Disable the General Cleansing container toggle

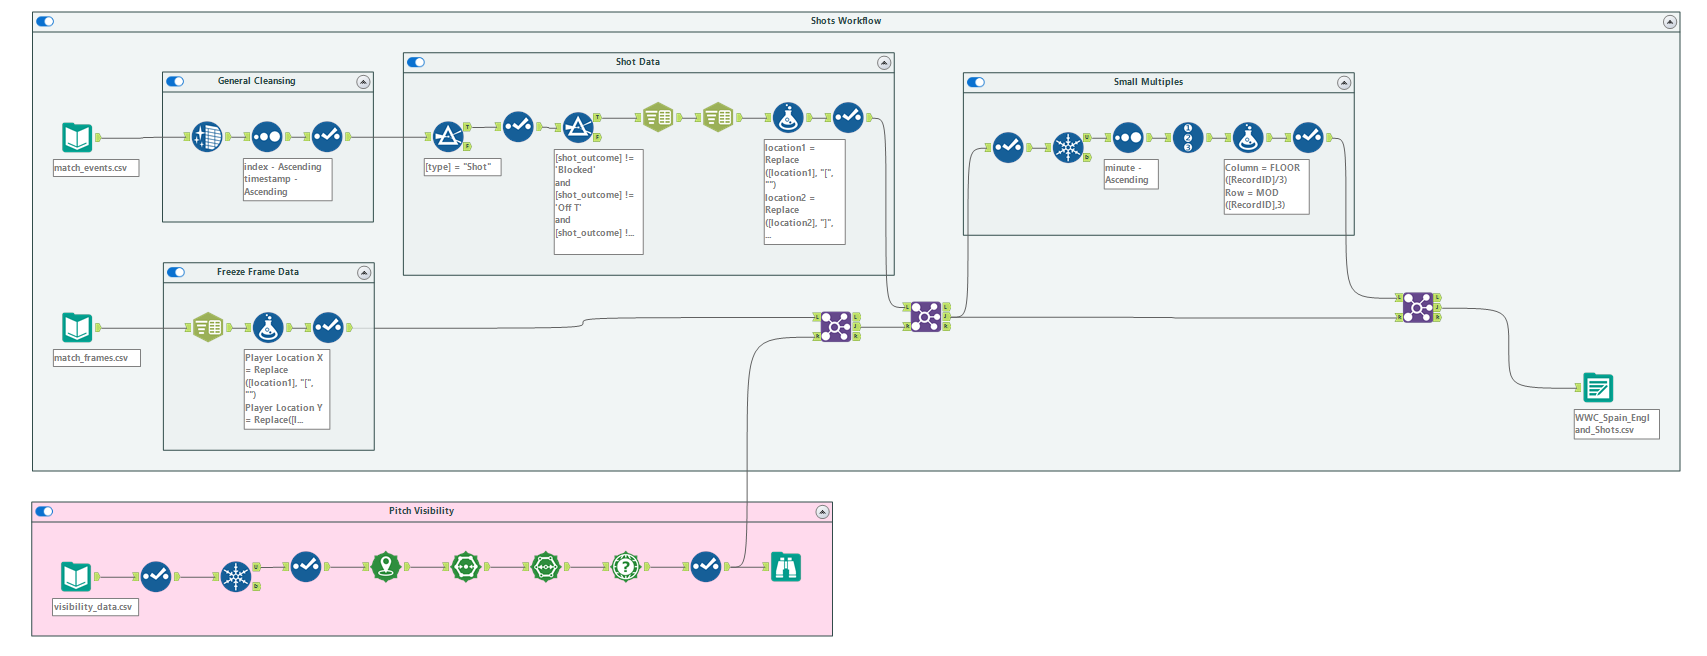[176, 82]
